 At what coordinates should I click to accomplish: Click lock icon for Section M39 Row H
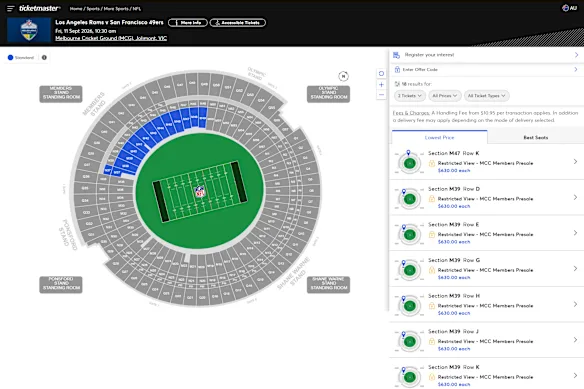(432, 306)
